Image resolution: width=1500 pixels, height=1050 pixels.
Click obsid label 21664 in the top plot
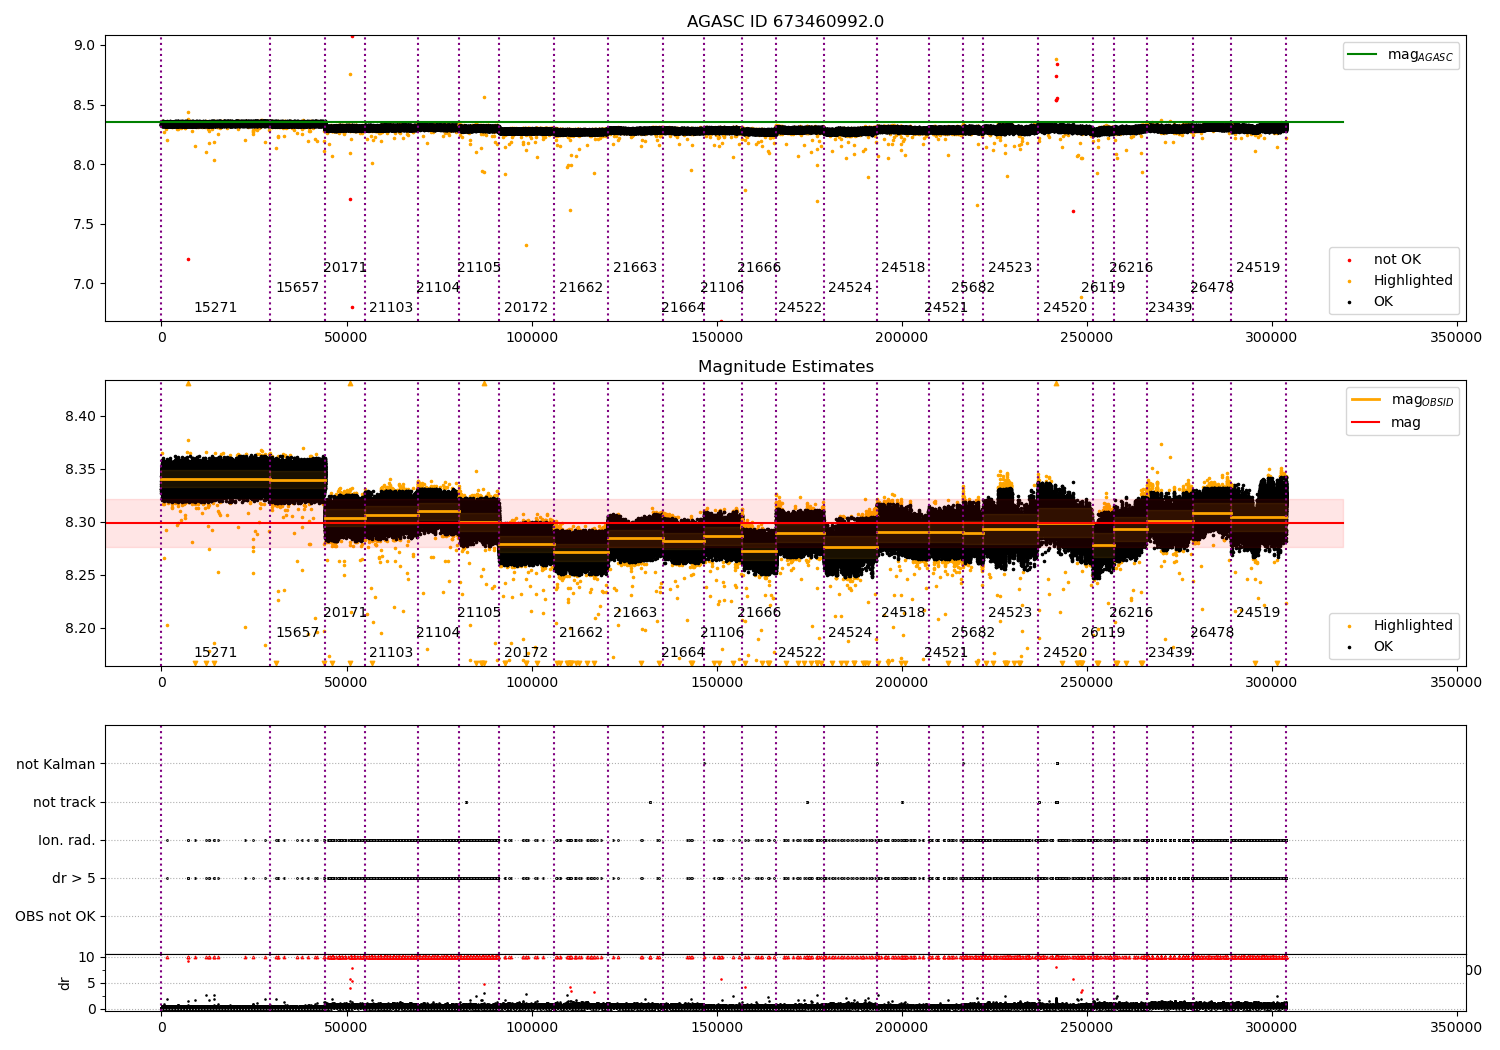683,307
